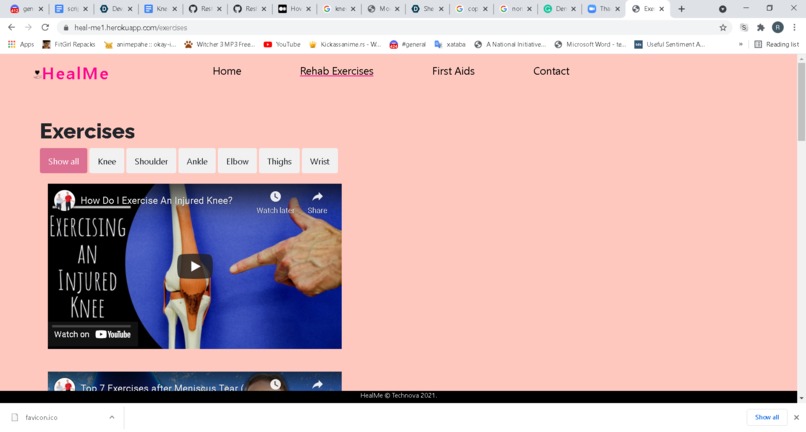Click Share arrow icon on knee video

[317, 196]
